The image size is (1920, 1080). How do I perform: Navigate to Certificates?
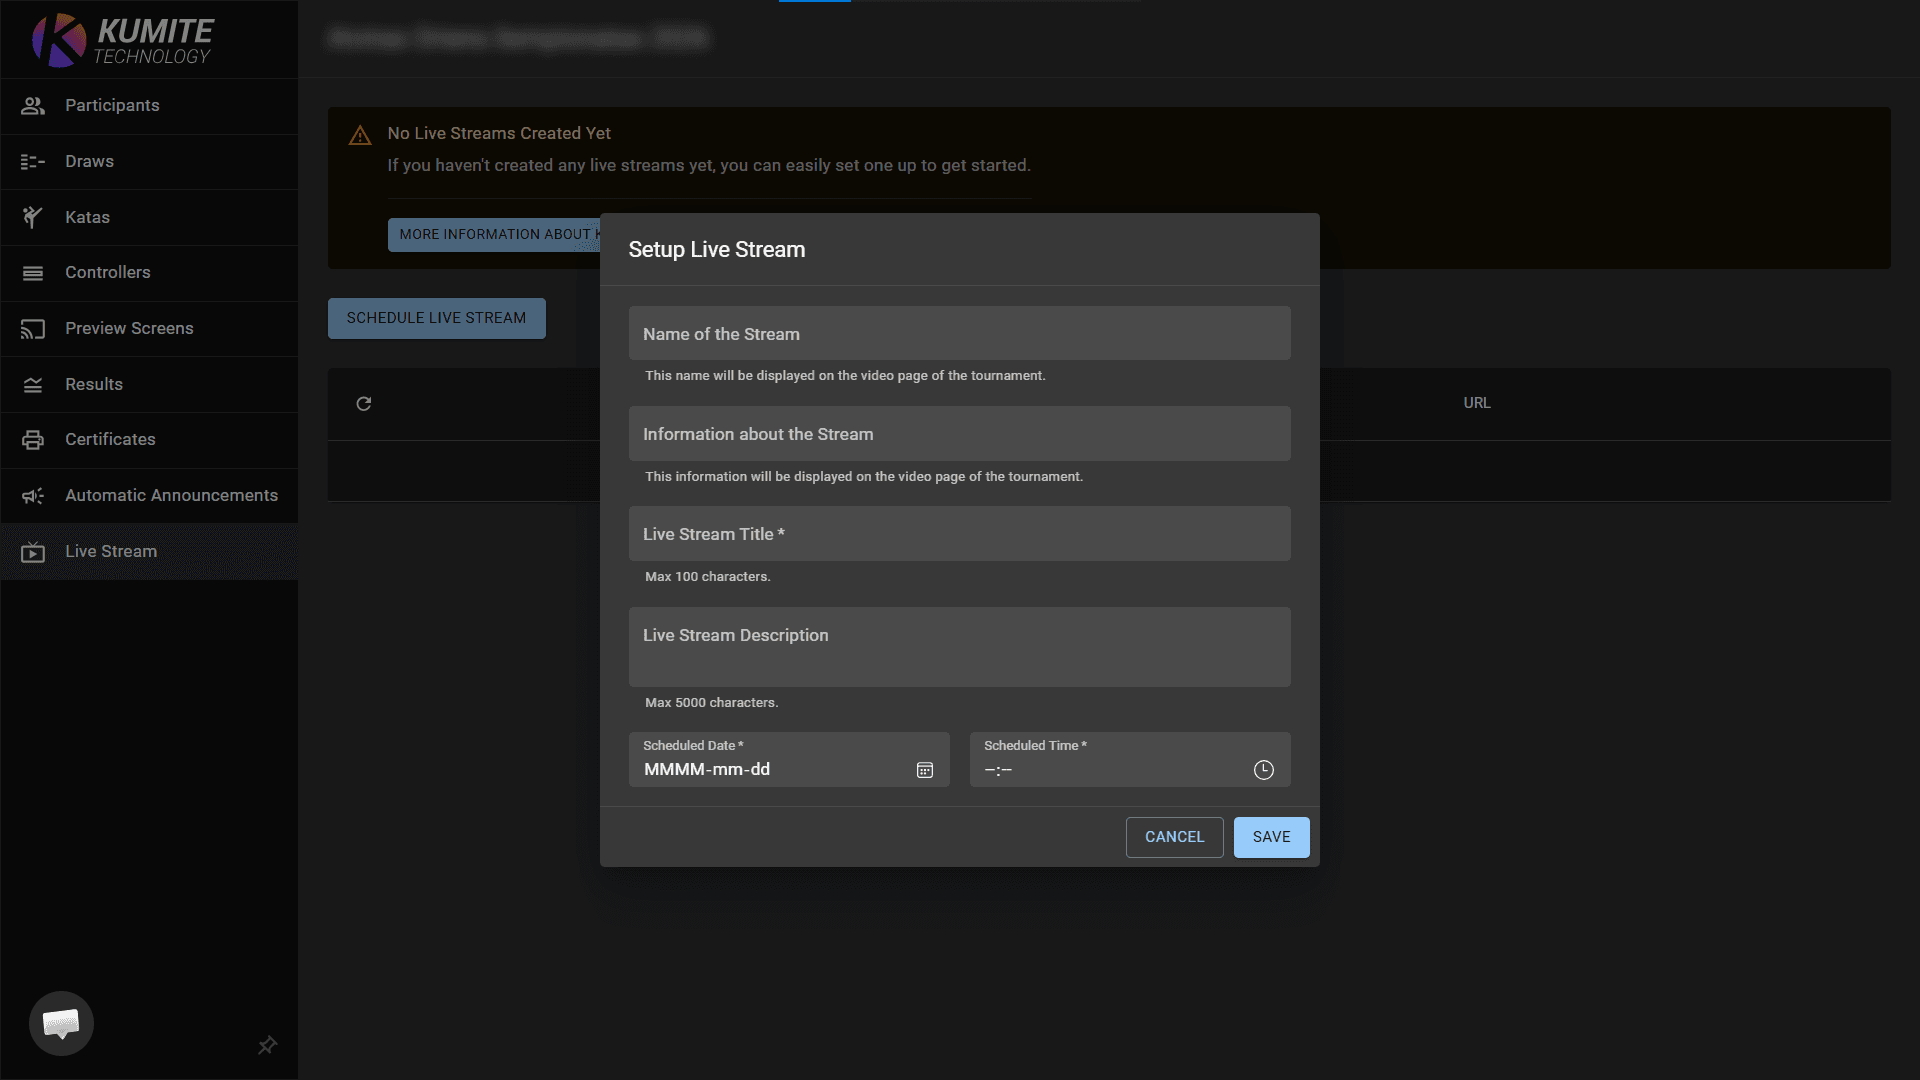point(110,440)
